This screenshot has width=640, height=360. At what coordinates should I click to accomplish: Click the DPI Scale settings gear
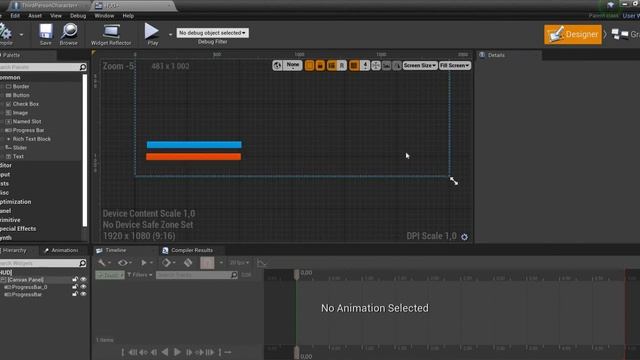pyautogui.click(x=464, y=237)
